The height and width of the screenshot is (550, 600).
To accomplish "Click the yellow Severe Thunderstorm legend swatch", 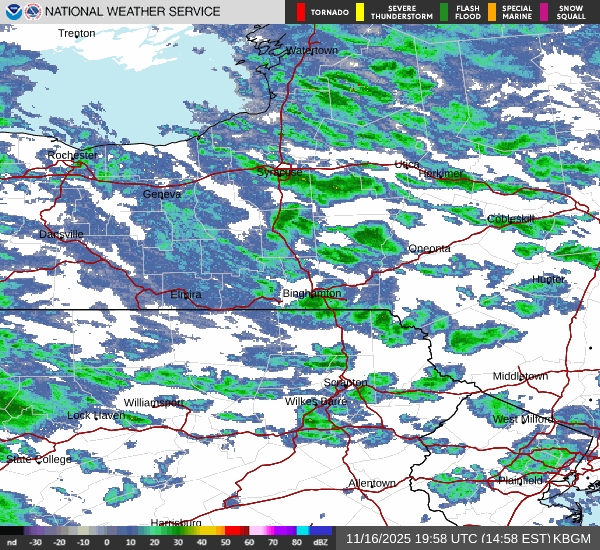I will pos(361,12).
